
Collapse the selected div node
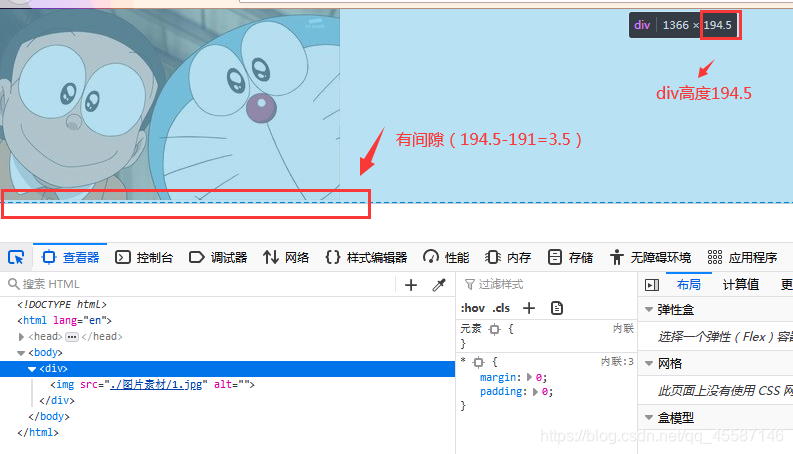tap(32, 369)
